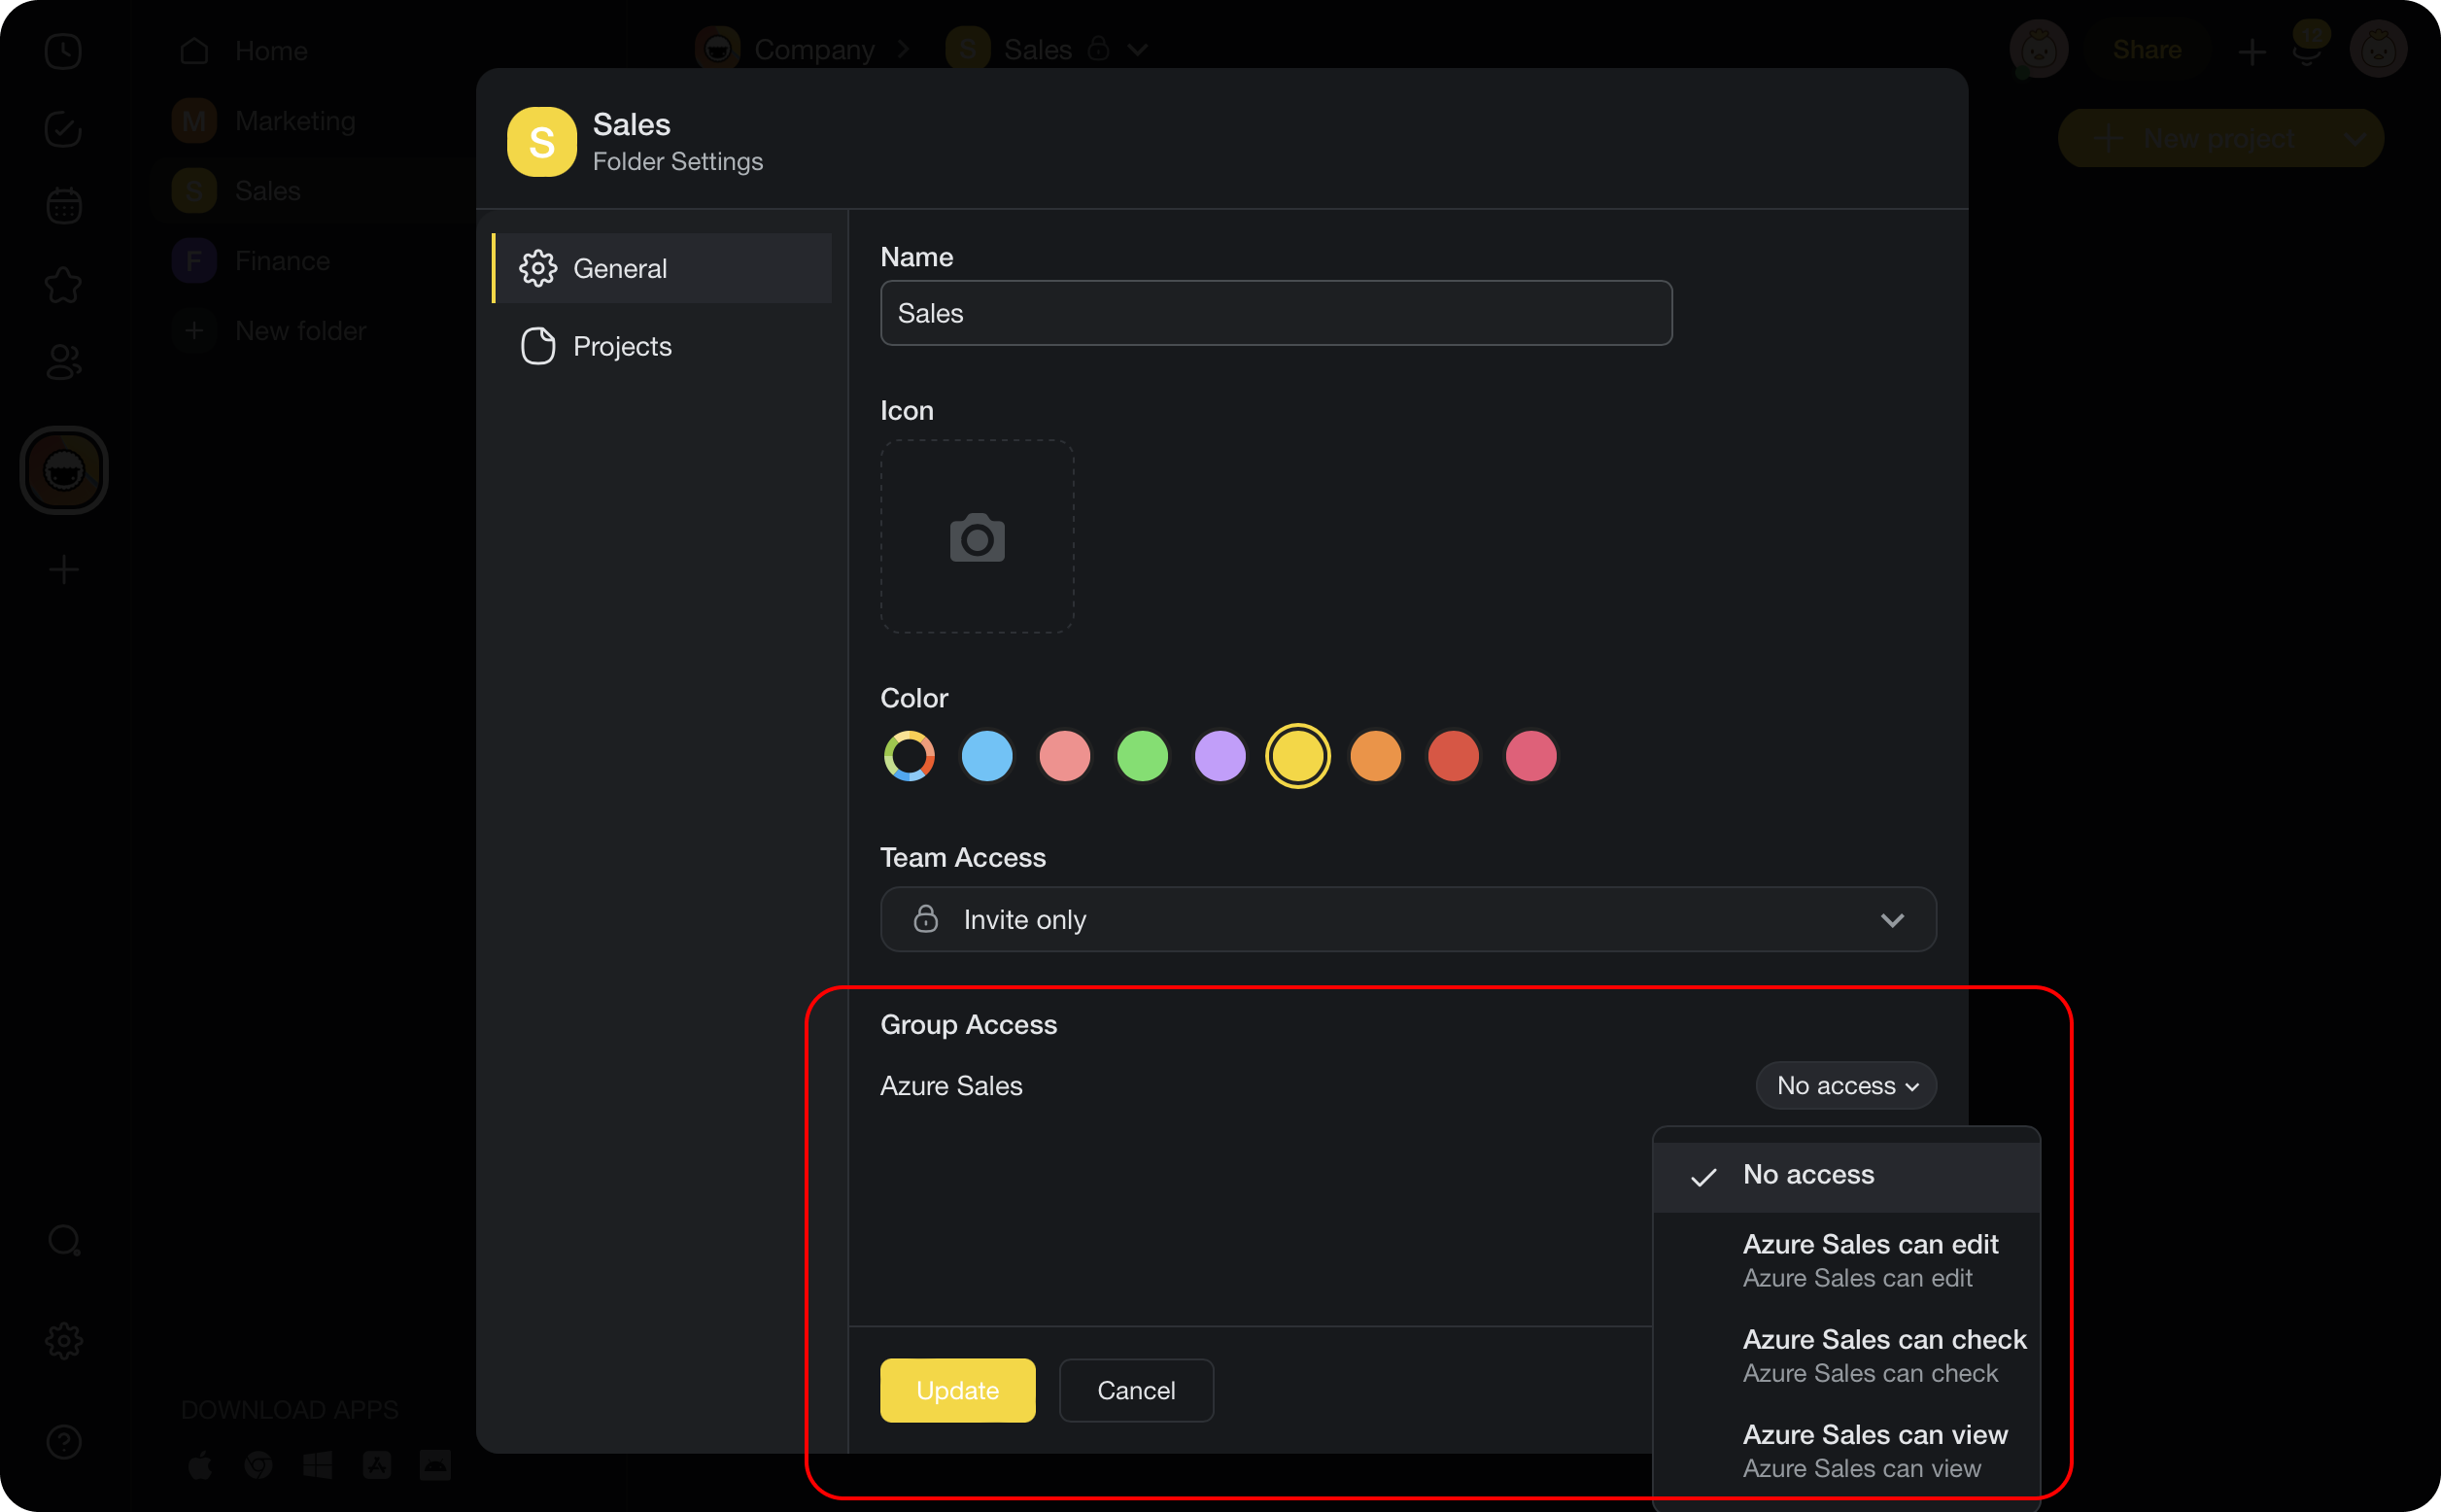Click the settings gear in left sidebar

click(x=63, y=1341)
